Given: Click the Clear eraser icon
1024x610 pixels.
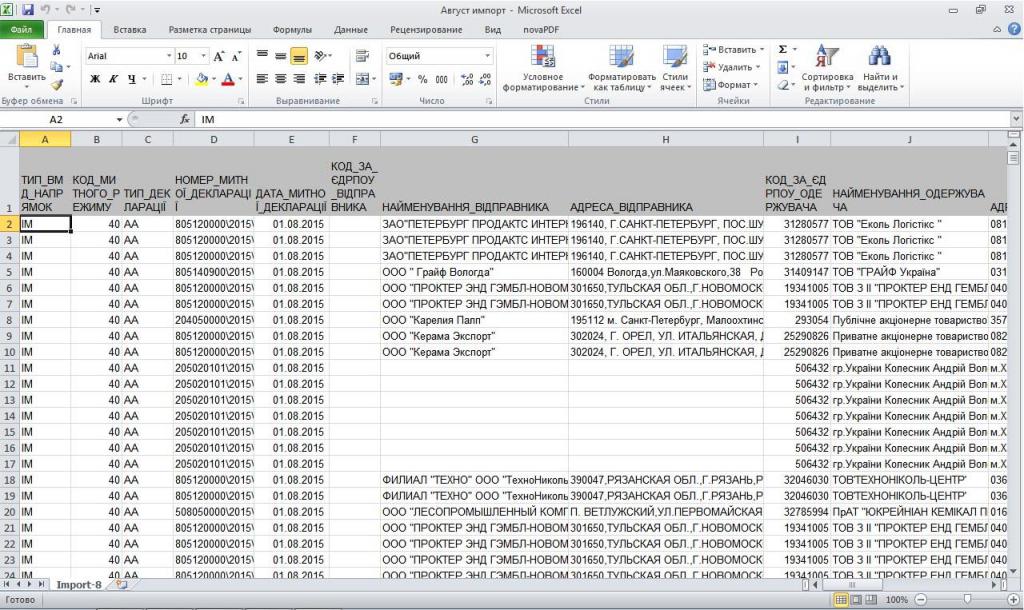Looking at the screenshot, I should (x=782, y=84).
